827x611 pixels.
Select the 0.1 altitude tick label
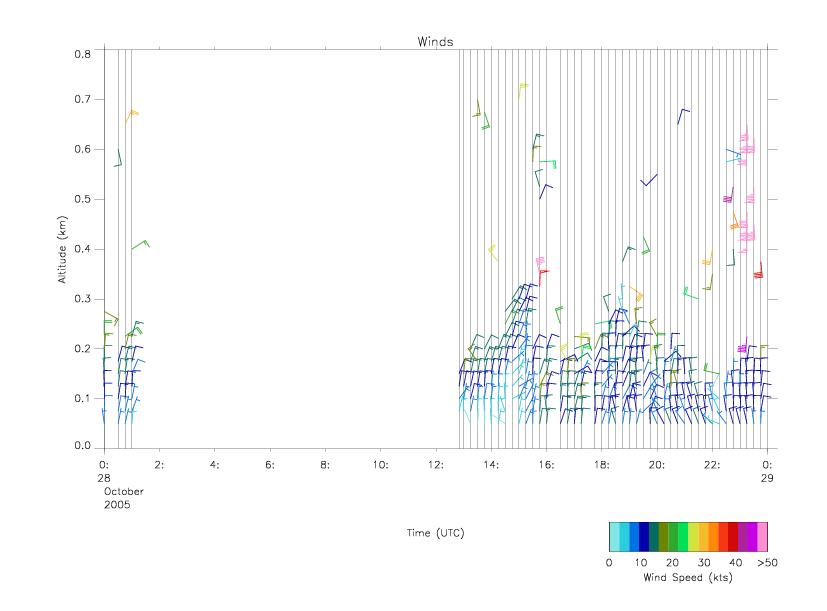(x=82, y=398)
